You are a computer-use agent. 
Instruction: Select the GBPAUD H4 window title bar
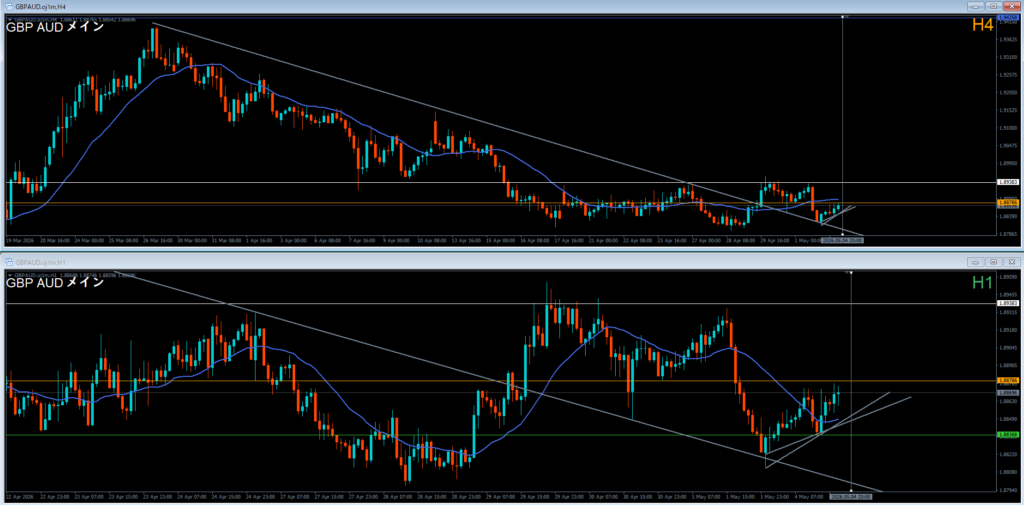[x=483, y=6]
